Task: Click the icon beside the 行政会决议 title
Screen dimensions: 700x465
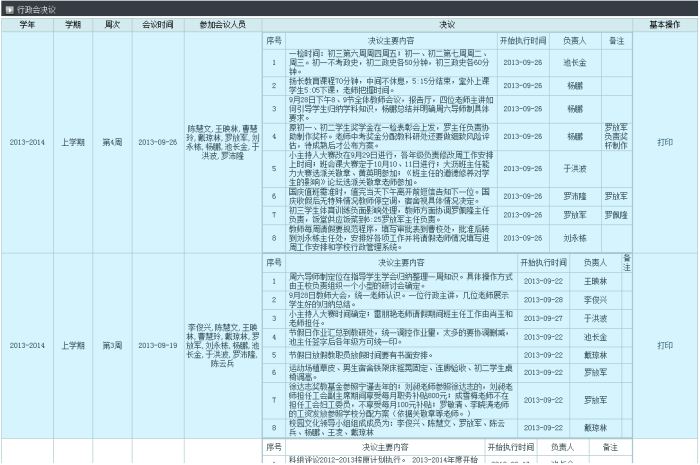Action: pos(8,8)
